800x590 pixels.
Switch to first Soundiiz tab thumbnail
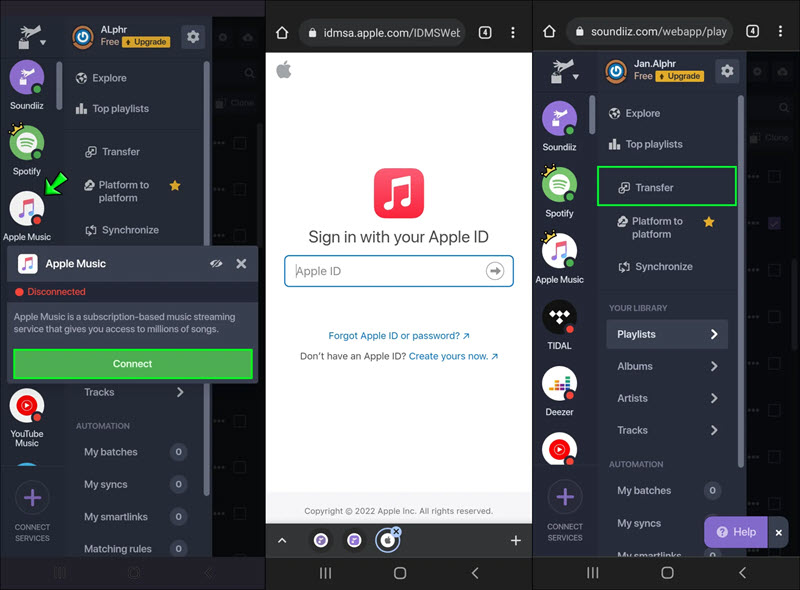pos(321,540)
